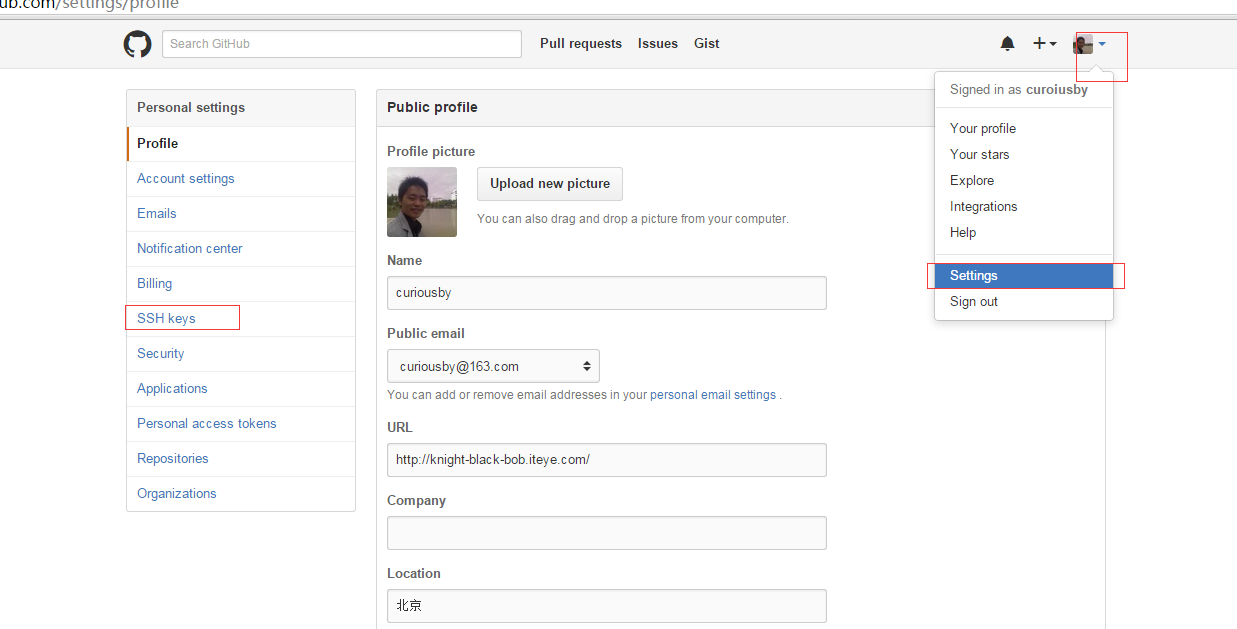Choose Your stars in user menu
1237x629 pixels.
(x=1024, y=155)
